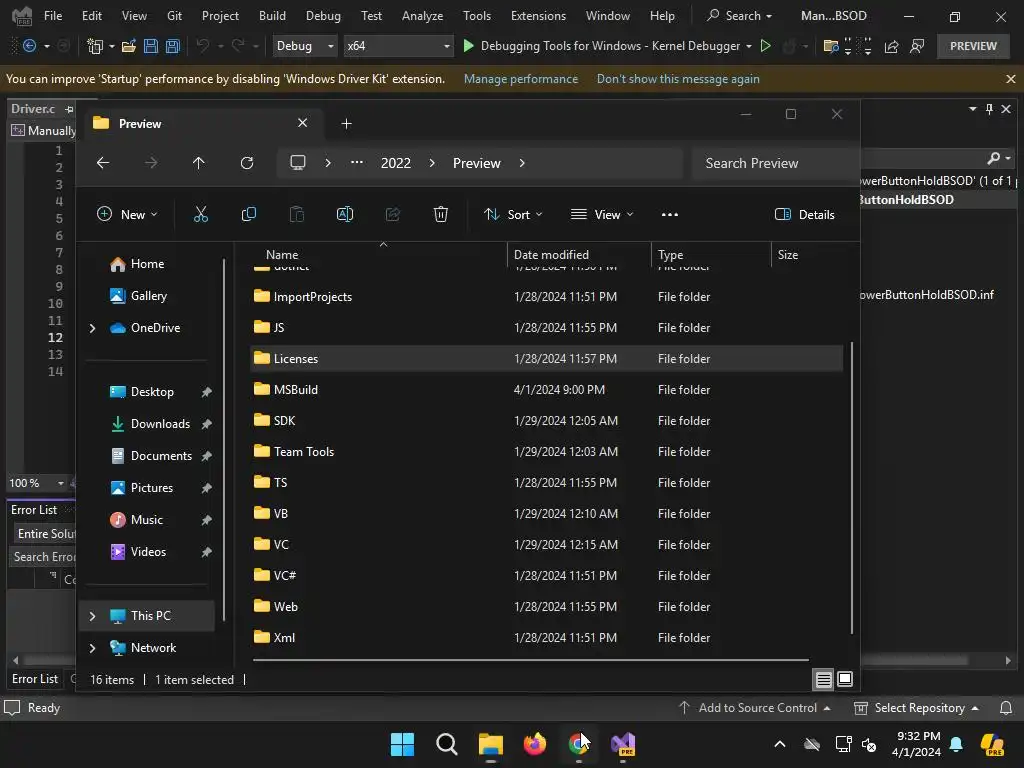Viewport: 1024px width, 768px height.
Task: Open Visual Studio notifications bell
Action: point(1006,708)
